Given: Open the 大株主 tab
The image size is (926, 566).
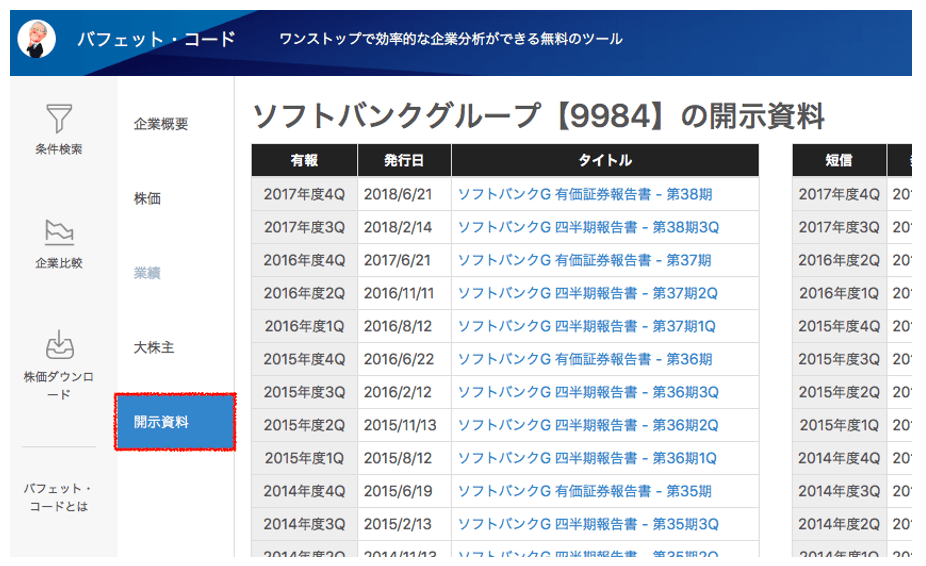Looking at the screenshot, I should [x=154, y=348].
